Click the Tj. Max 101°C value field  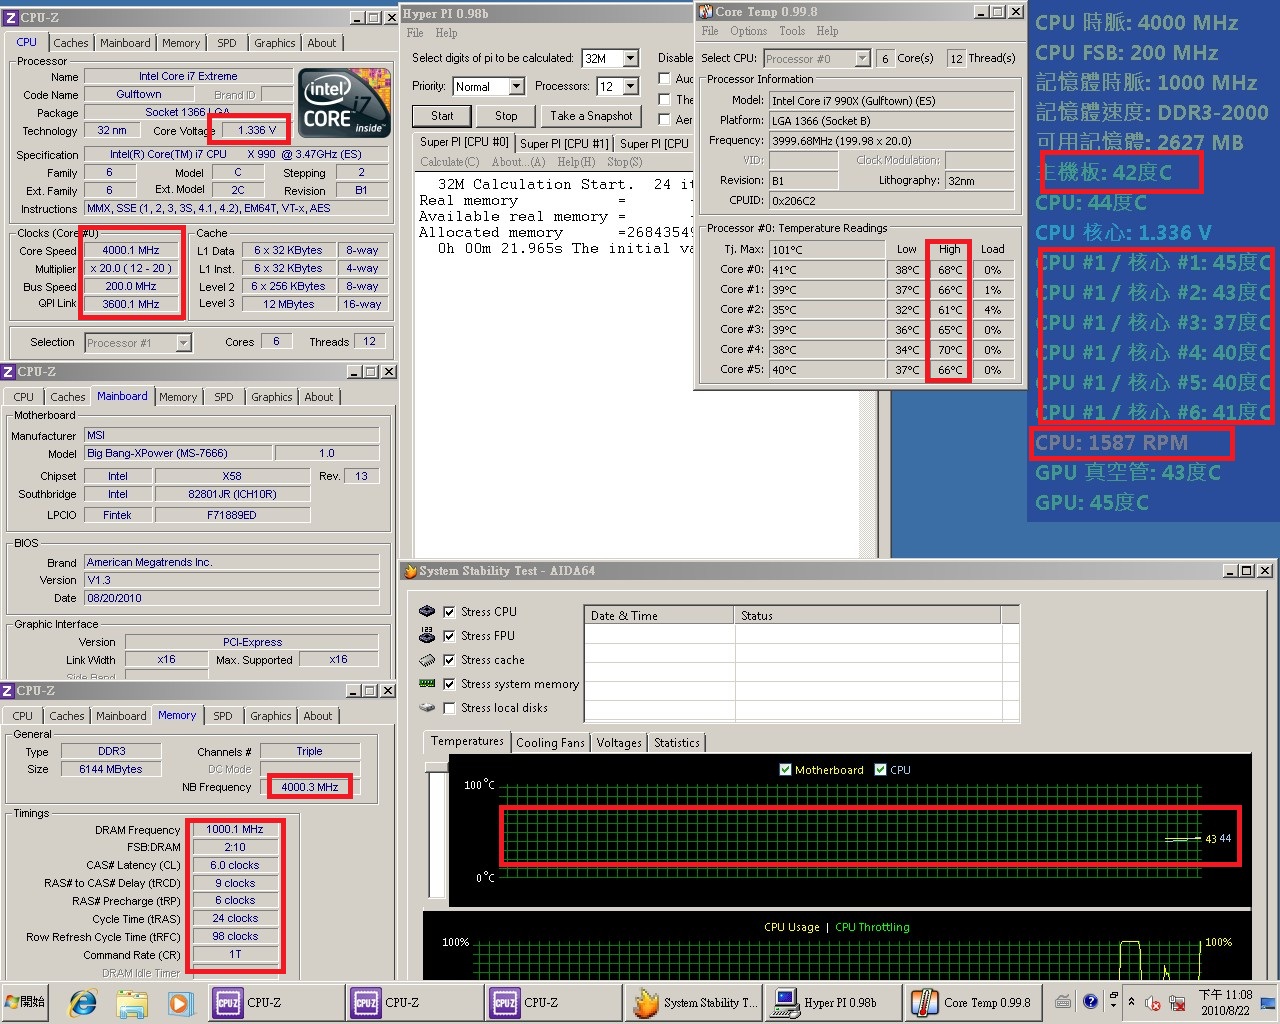pos(826,250)
